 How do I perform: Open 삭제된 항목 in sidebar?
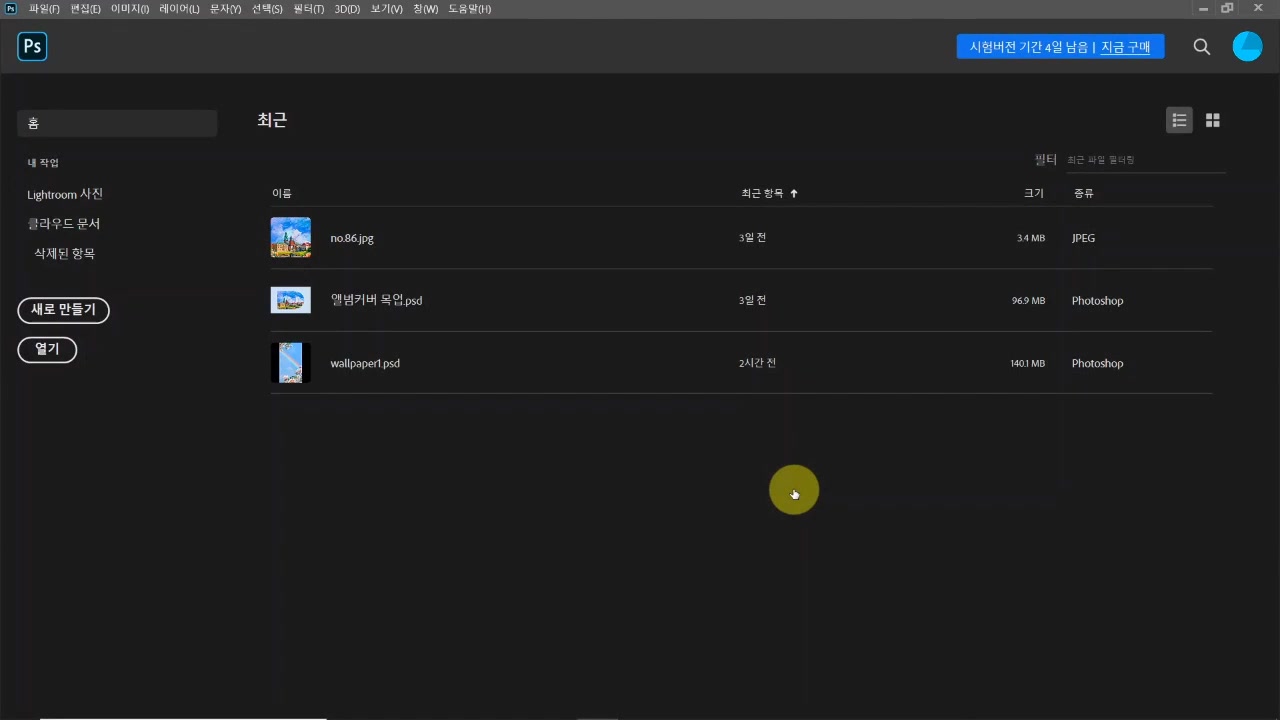tap(64, 254)
